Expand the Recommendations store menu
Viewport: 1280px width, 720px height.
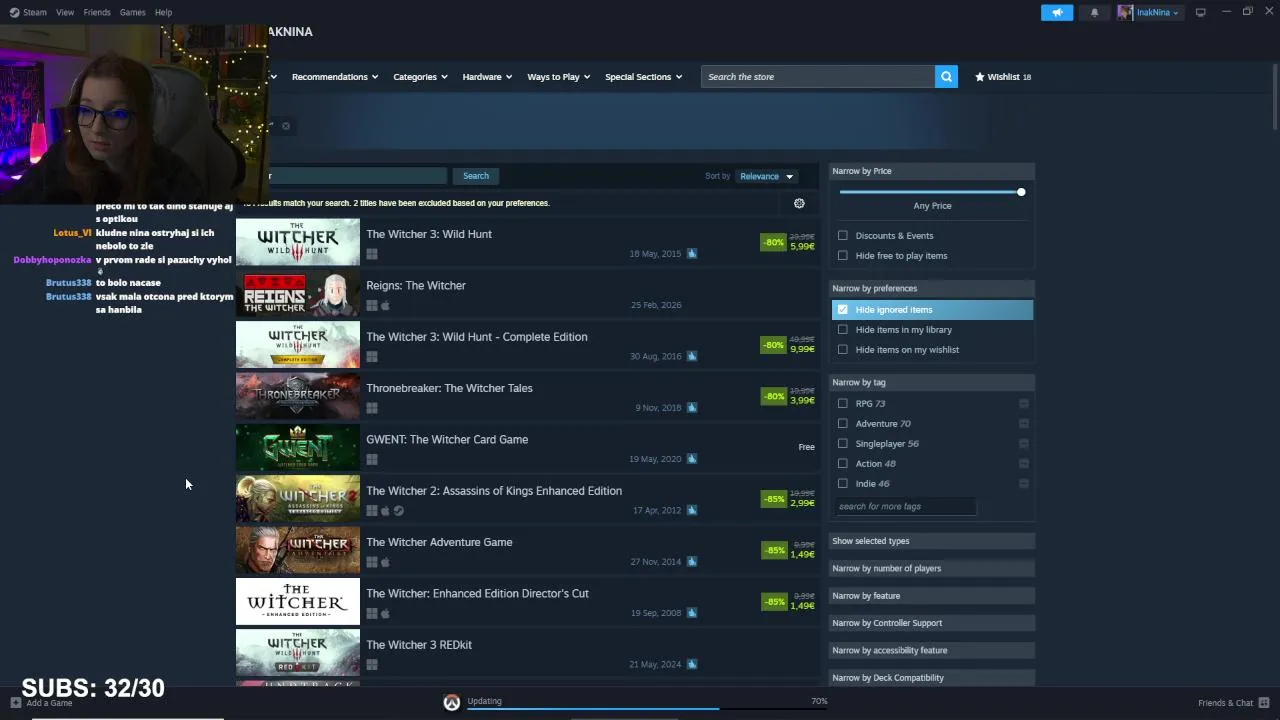pos(335,76)
